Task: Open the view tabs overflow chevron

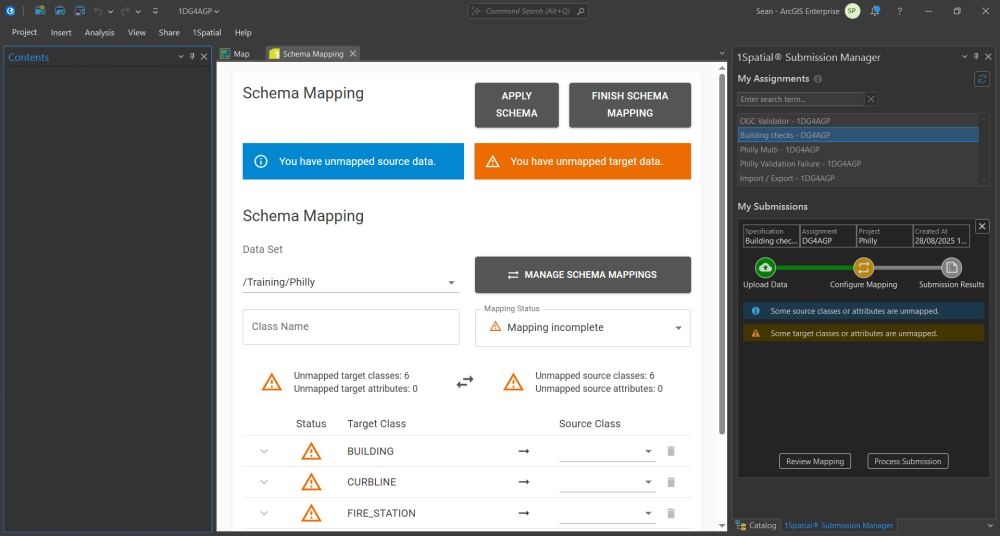Action: click(x=722, y=54)
